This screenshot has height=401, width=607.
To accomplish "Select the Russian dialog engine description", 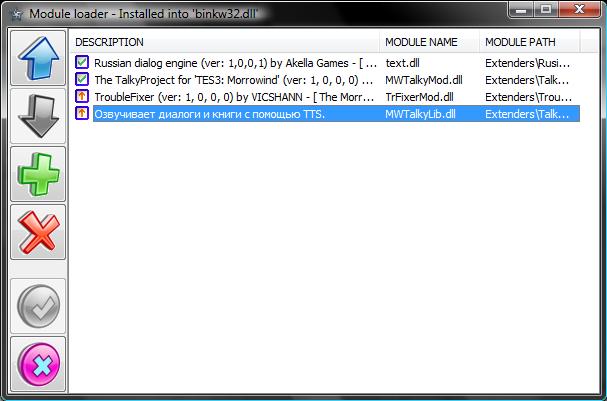I will tap(235, 63).
